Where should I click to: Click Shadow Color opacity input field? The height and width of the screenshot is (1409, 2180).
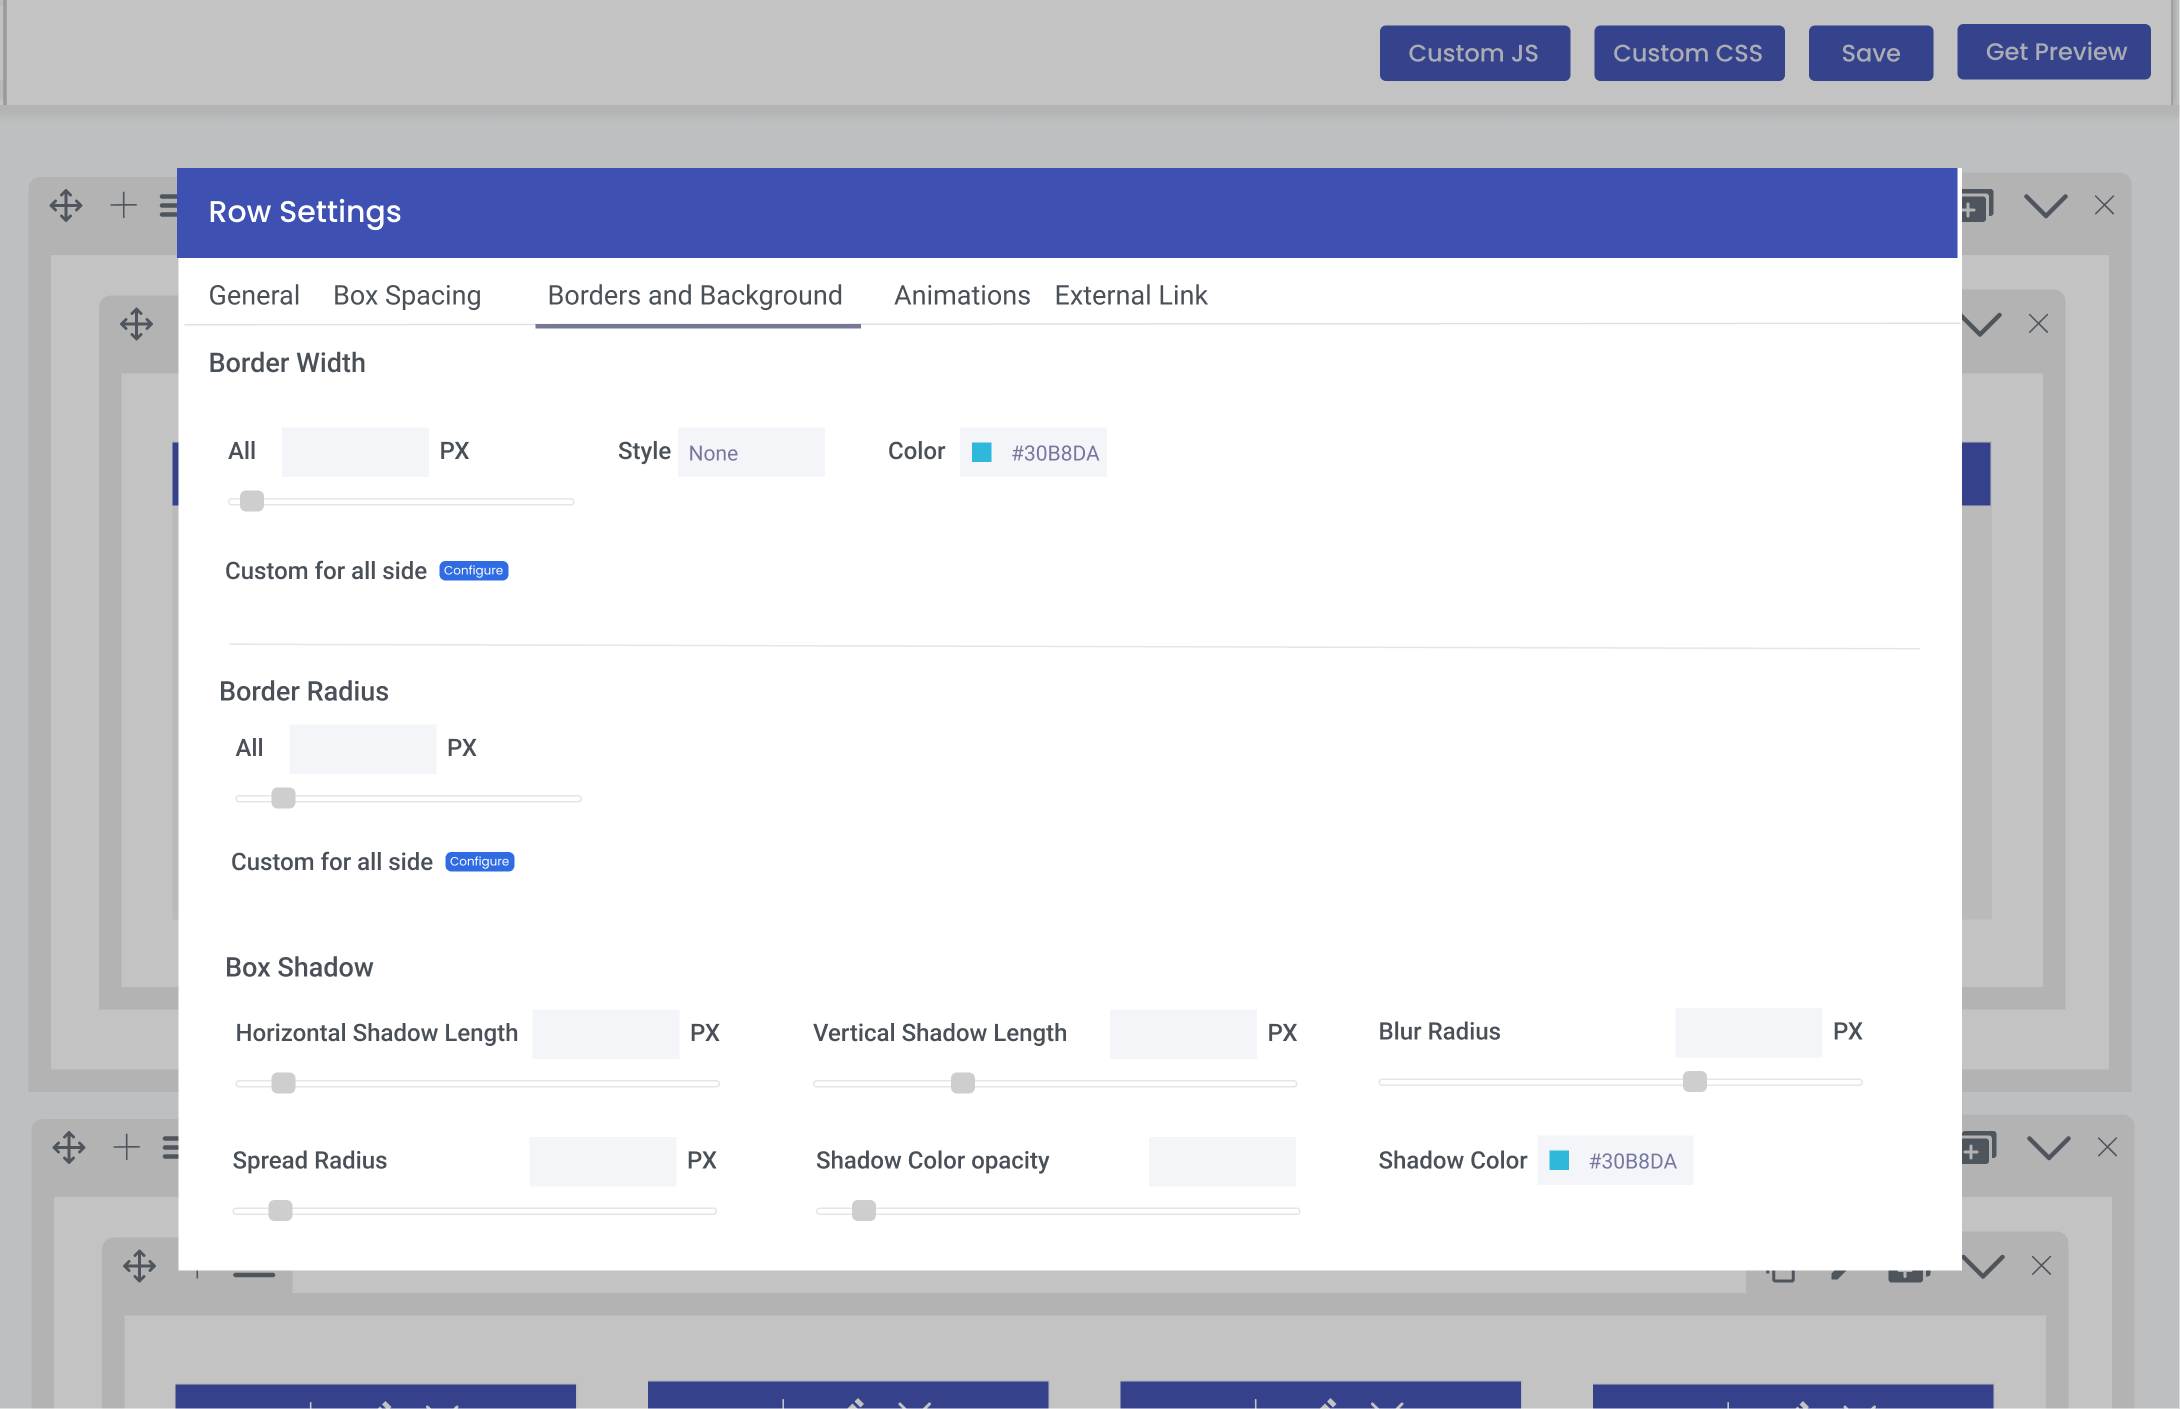[1222, 1162]
